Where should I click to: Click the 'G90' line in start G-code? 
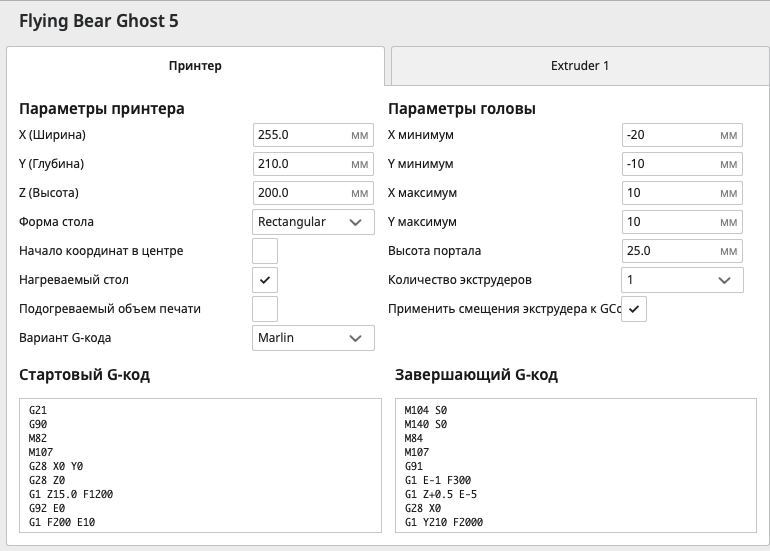coord(38,424)
